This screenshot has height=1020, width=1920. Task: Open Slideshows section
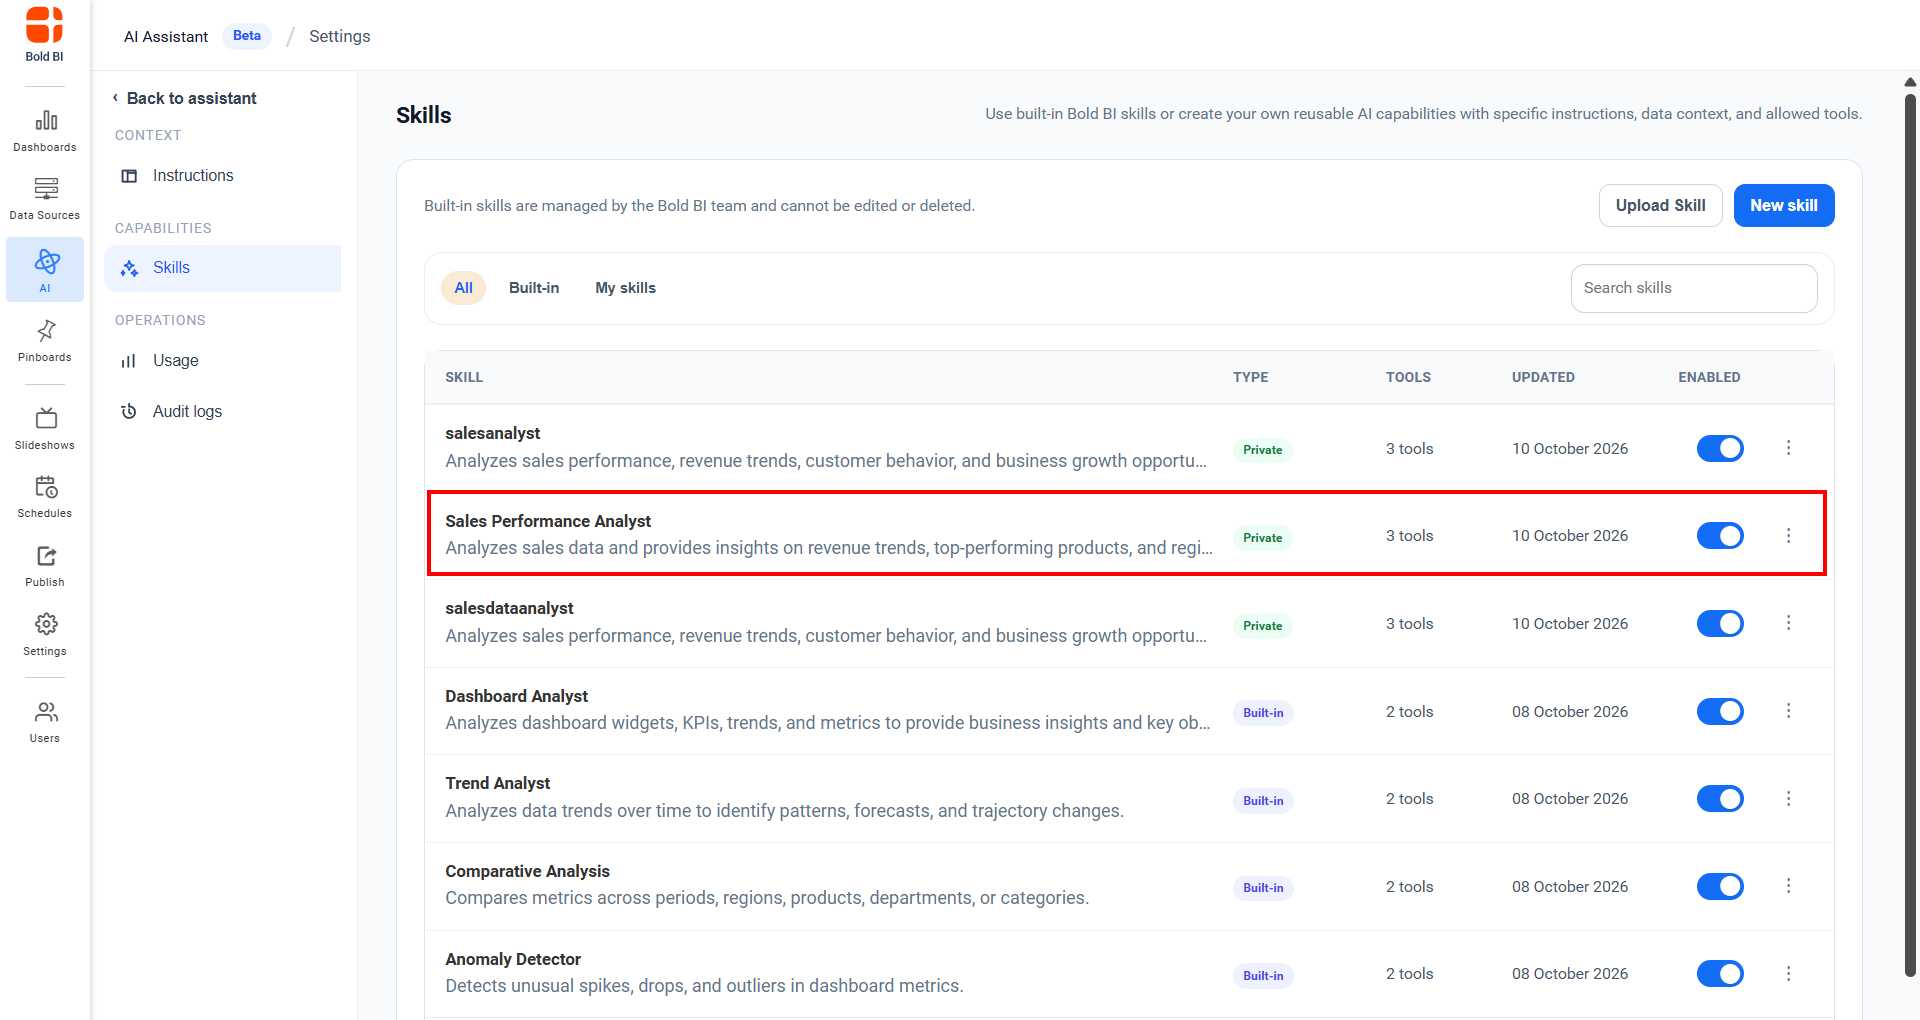click(45, 429)
